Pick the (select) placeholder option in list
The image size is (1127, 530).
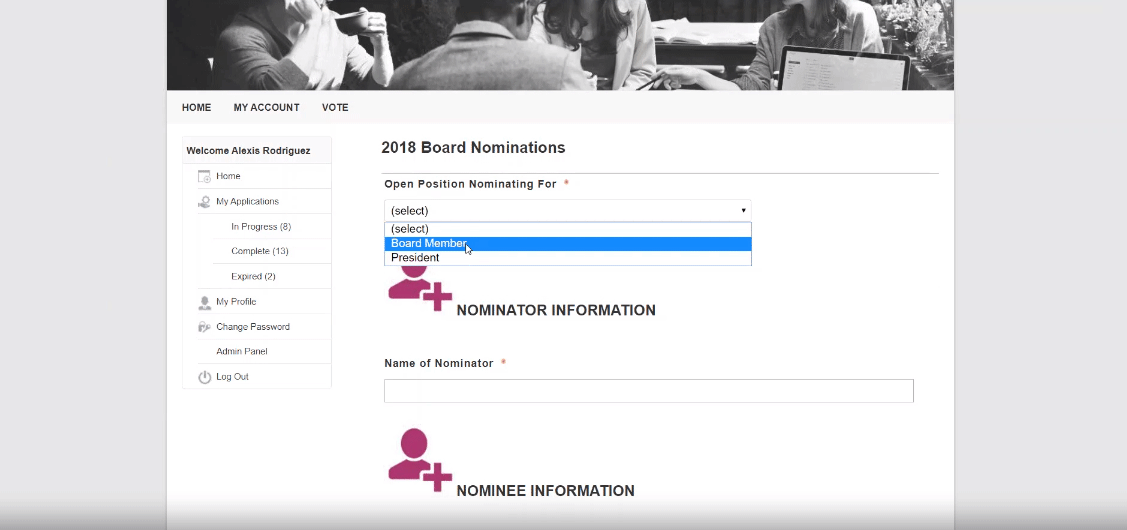click(x=568, y=229)
